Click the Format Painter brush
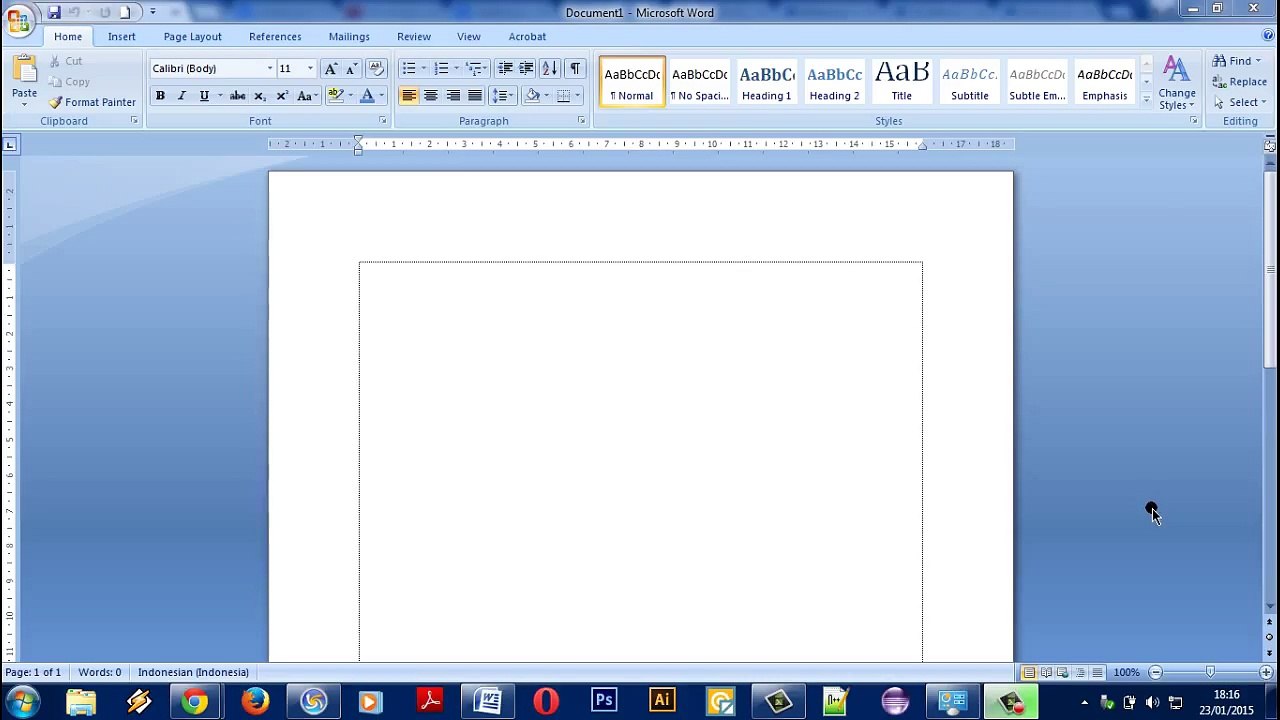1280x720 pixels. [x=56, y=102]
